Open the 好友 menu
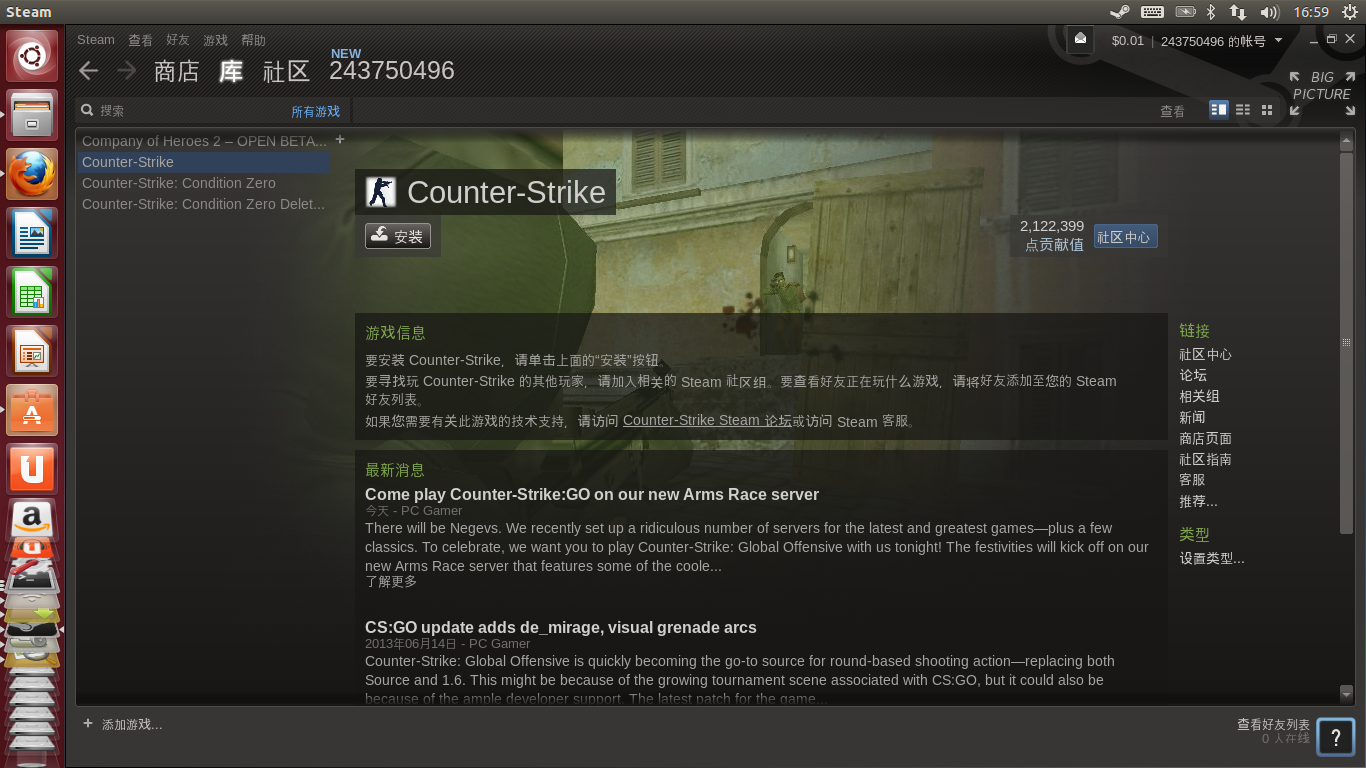 (178, 40)
